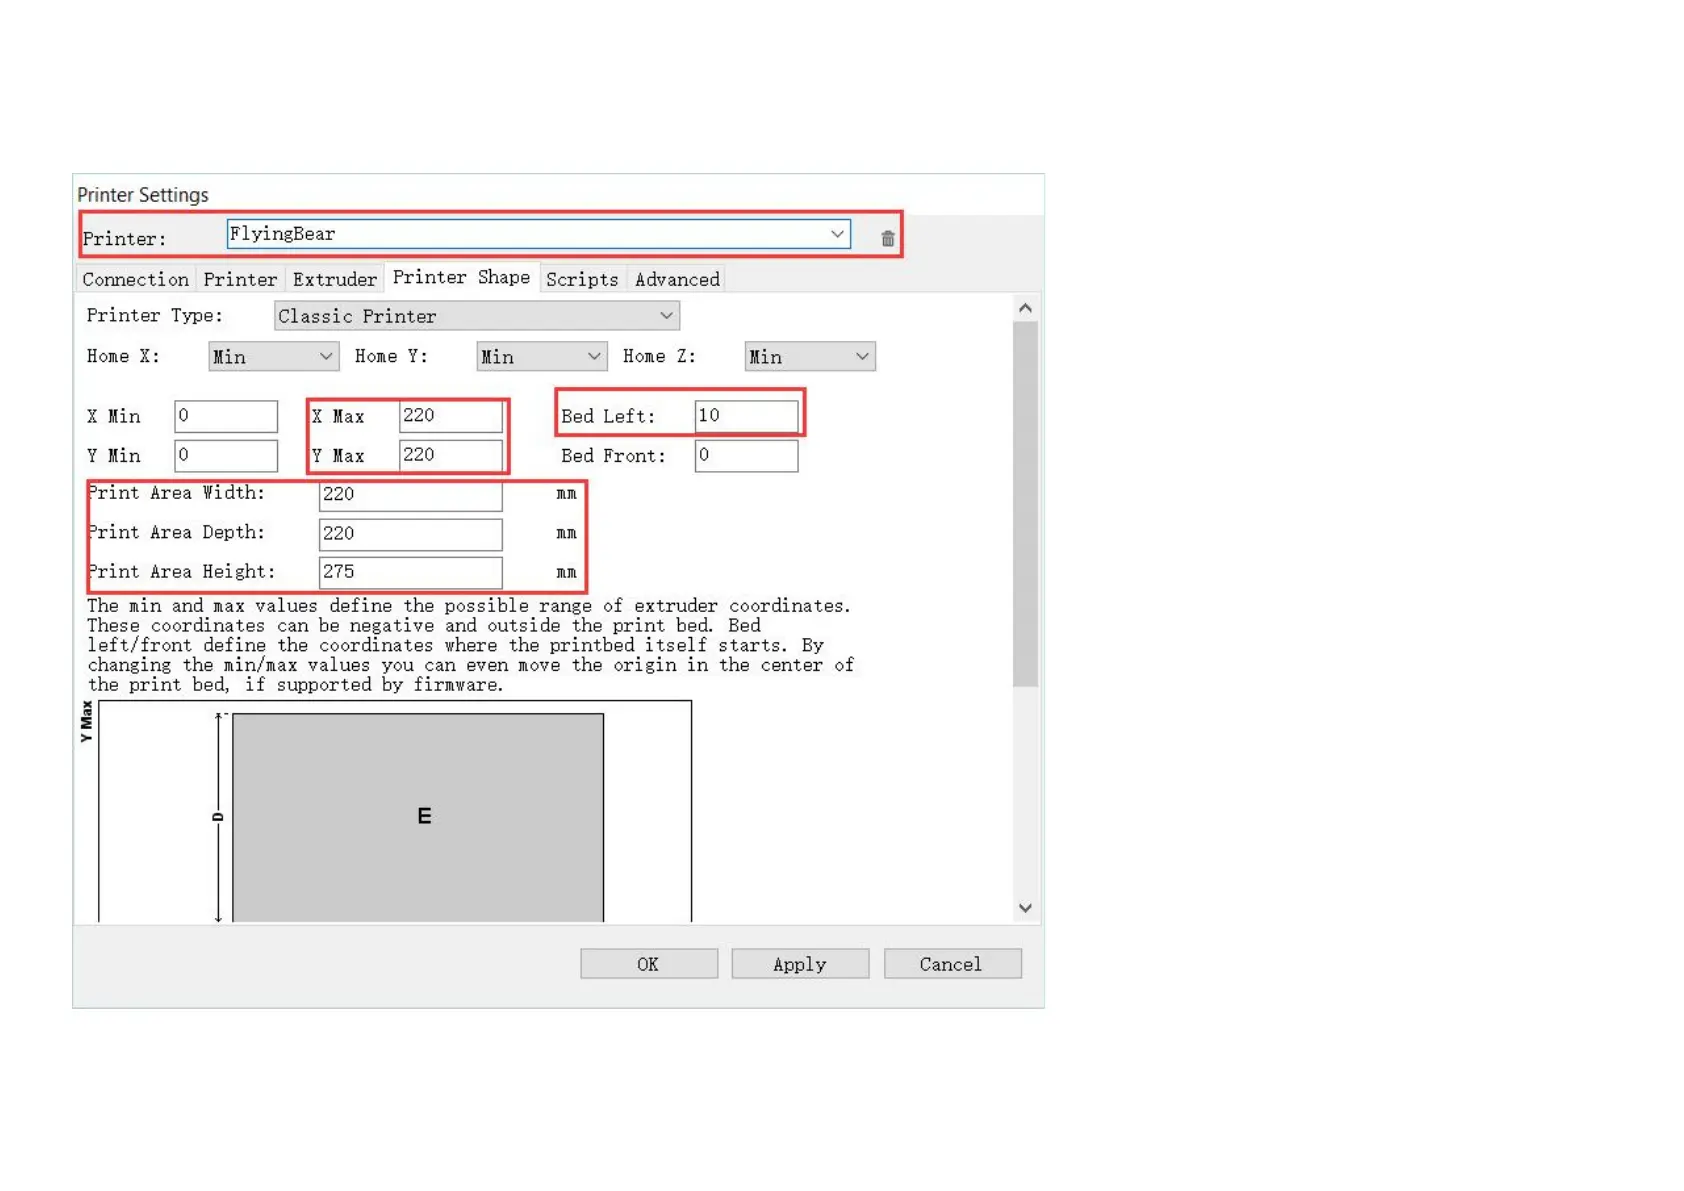Click the 'Print Area Height:' label
The height and width of the screenshot is (1191, 1684).
point(181,572)
